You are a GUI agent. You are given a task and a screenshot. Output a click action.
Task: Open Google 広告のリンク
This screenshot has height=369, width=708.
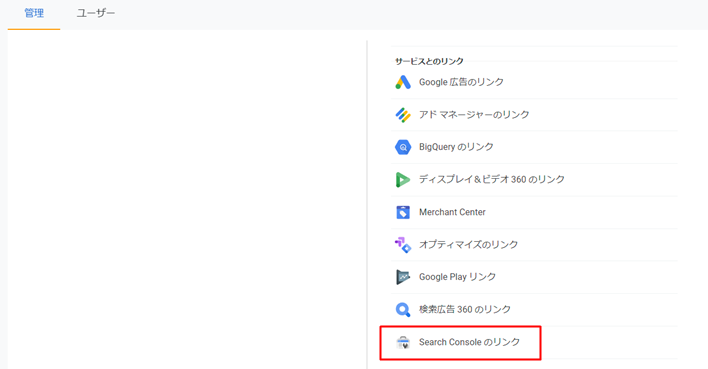point(461,82)
